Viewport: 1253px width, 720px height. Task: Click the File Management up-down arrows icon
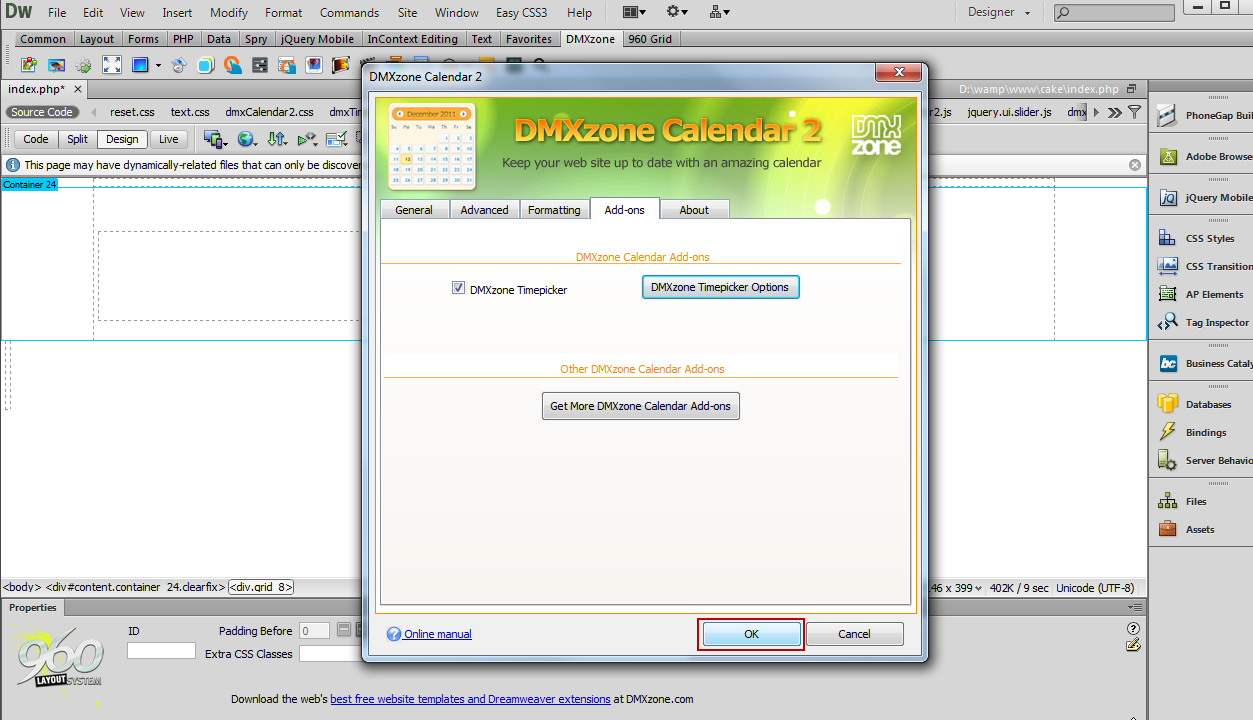pos(277,139)
